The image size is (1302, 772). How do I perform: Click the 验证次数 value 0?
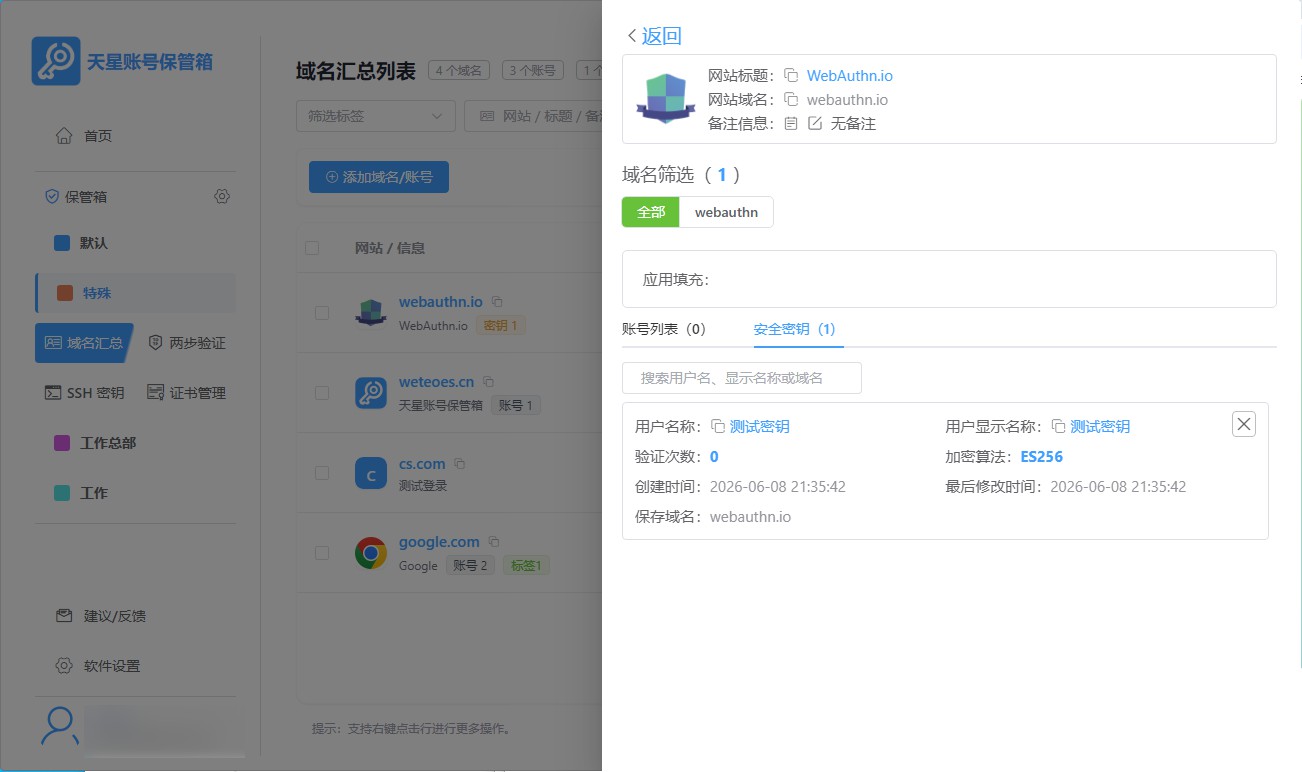[714, 457]
